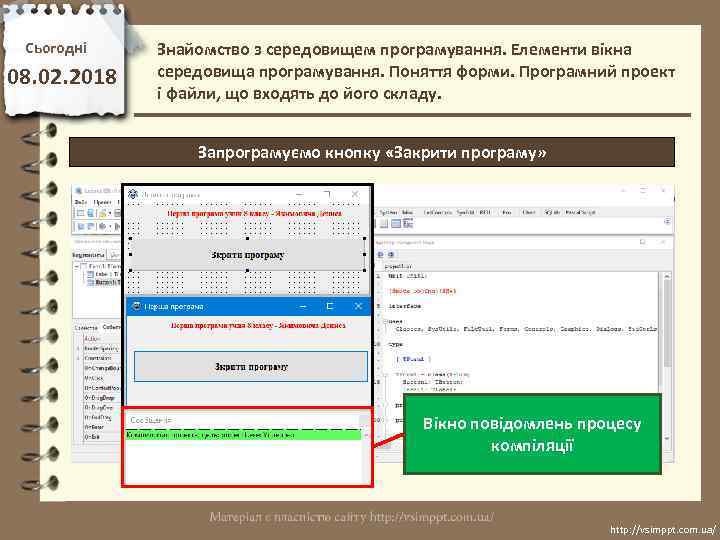Switch to the RTTI palette tab
The height and width of the screenshot is (540, 720).
pos(485,212)
